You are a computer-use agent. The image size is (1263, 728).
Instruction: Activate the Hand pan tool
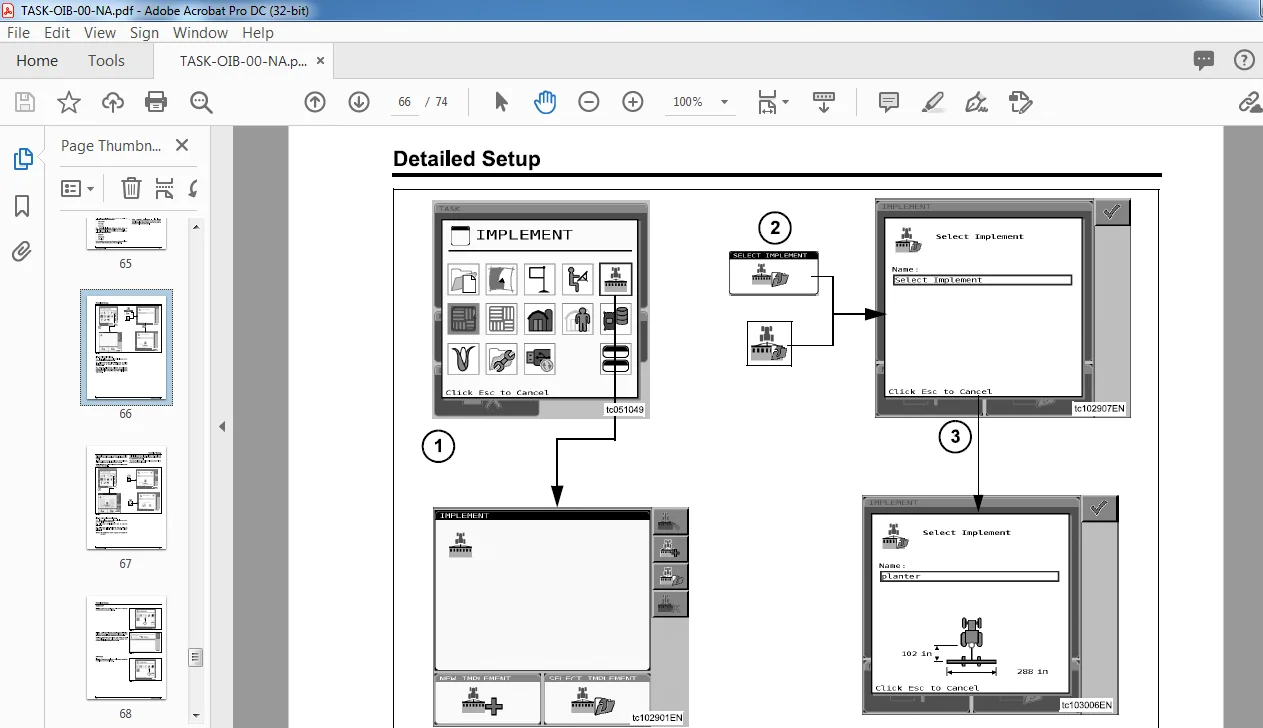click(545, 102)
